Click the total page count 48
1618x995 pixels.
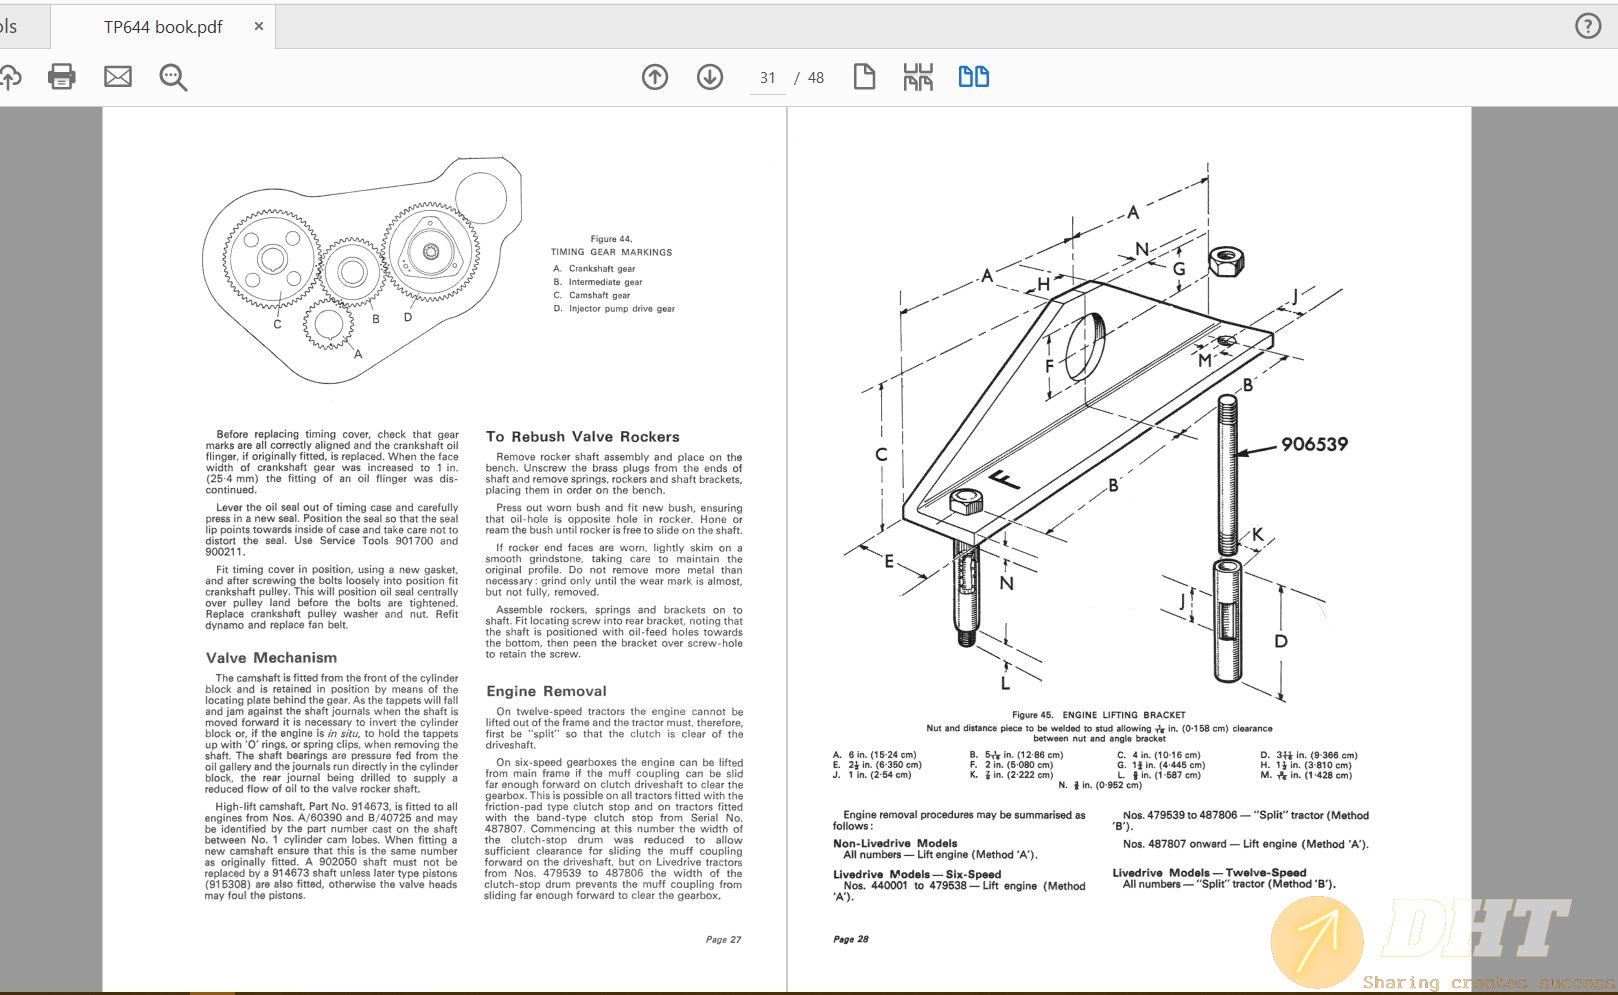(816, 78)
